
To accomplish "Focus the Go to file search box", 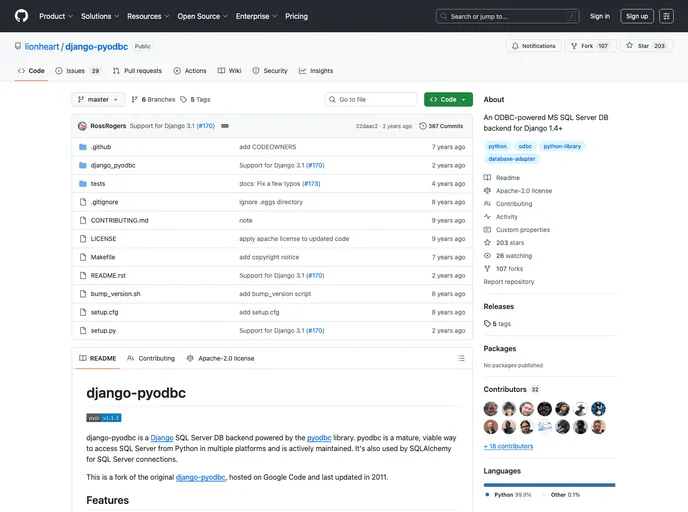I will (x=371, y=100).
